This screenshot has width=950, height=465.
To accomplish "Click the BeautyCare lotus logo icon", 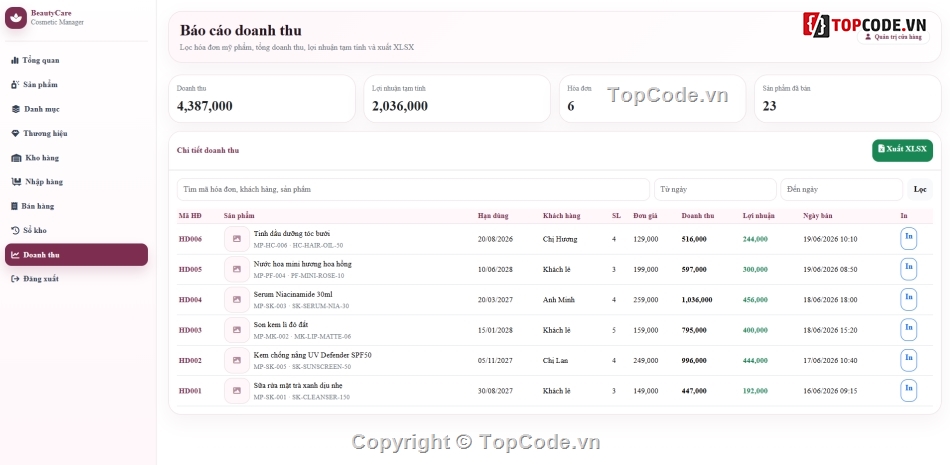I will (x=16, y=18).
